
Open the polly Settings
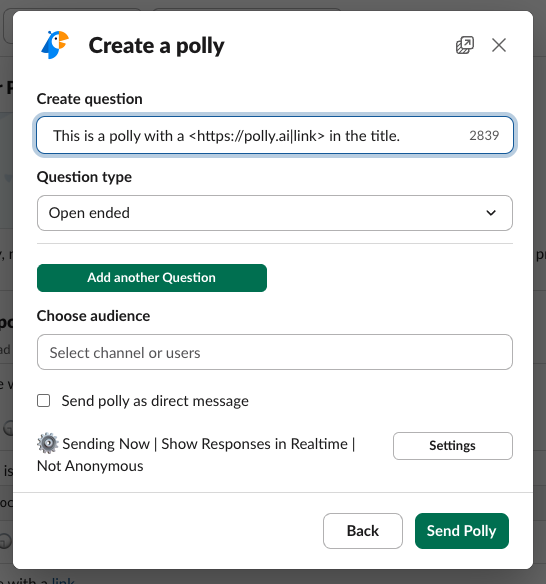click(453, 446)
